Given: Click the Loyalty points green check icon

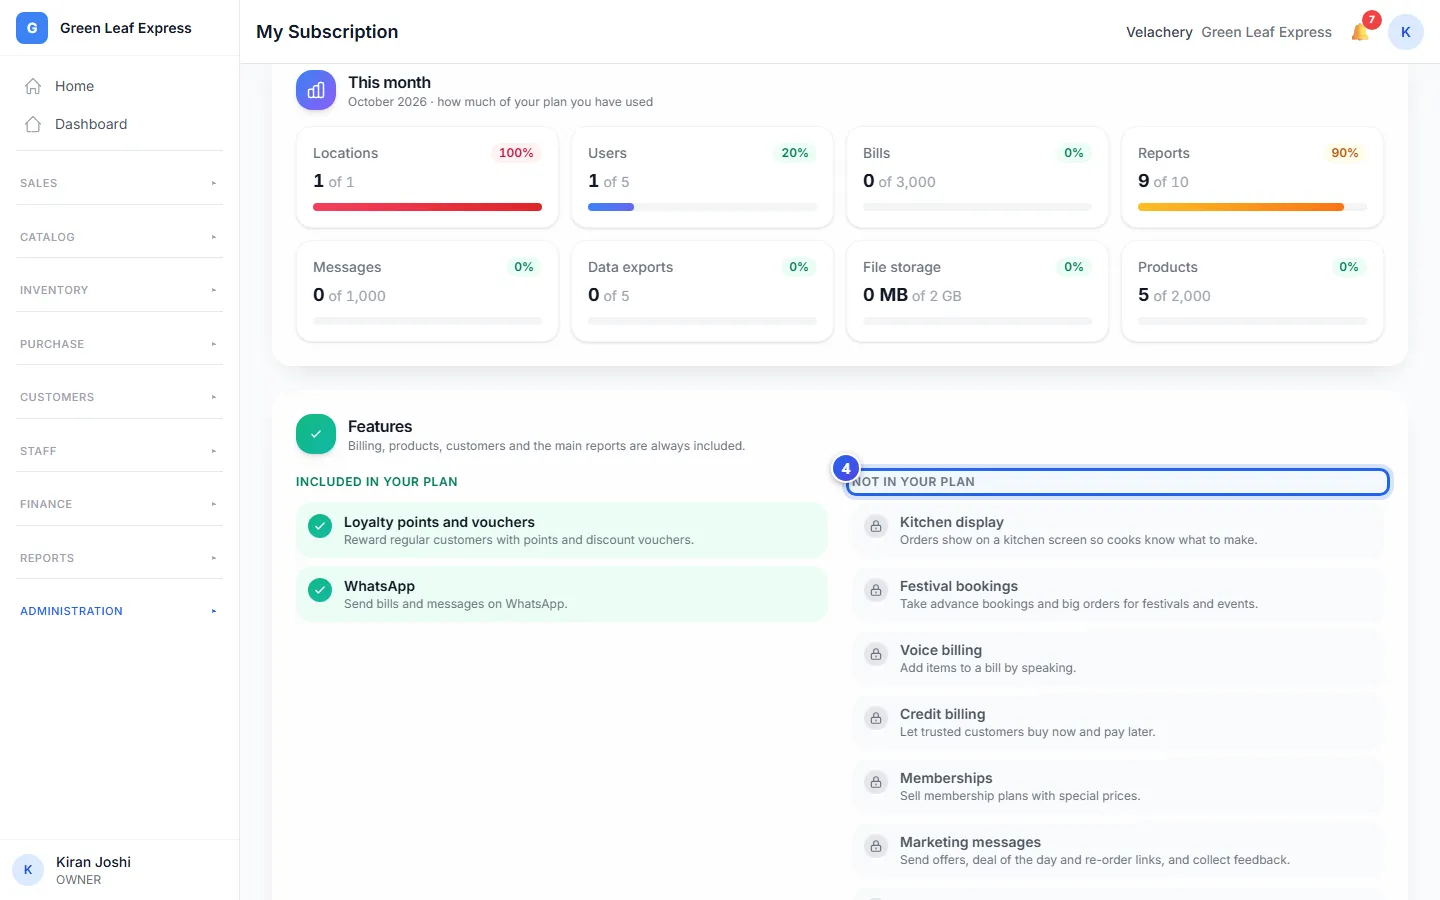Looking at the screenshot, I should click(320, 526).
